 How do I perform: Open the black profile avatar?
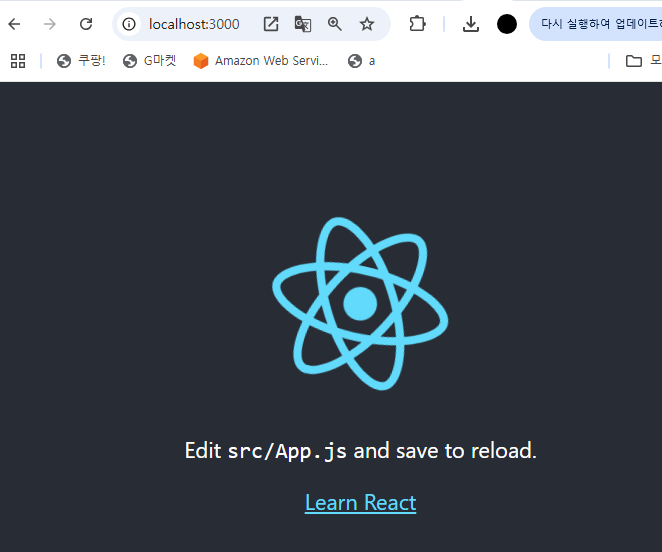point(507,24)
